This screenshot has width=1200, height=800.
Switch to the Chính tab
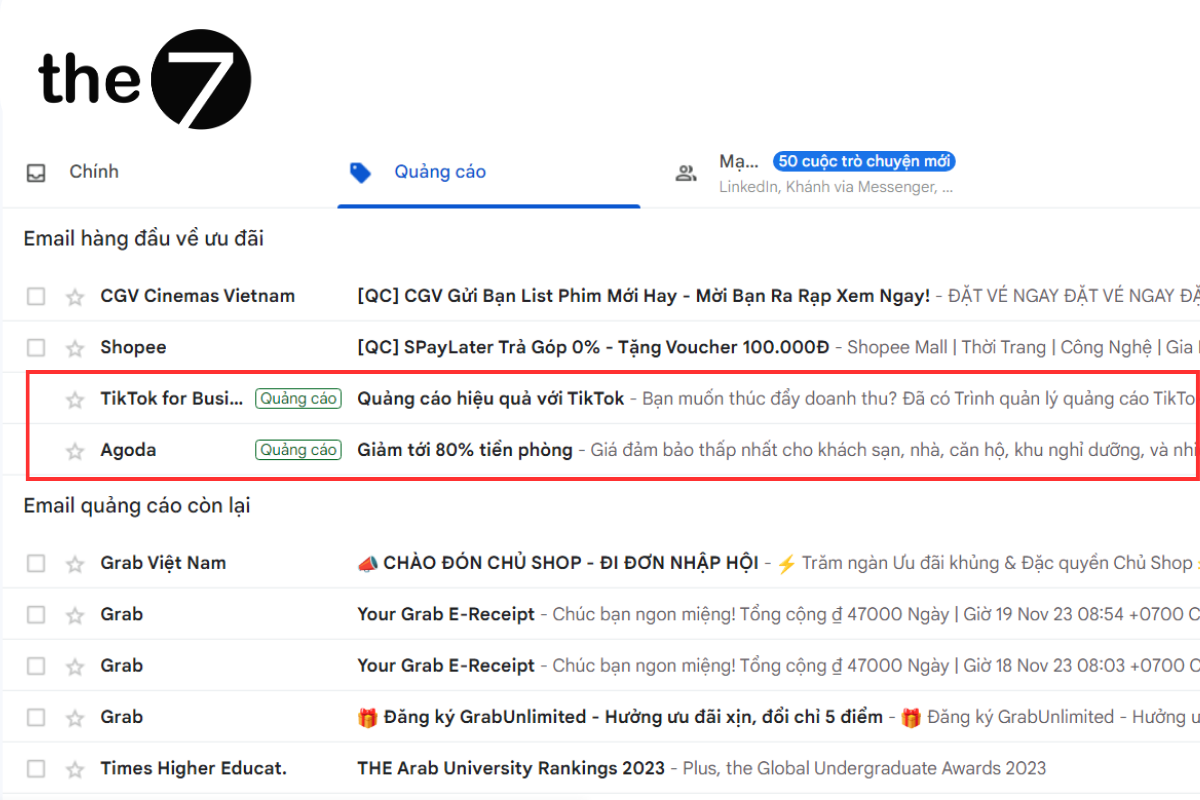(94, 172)
